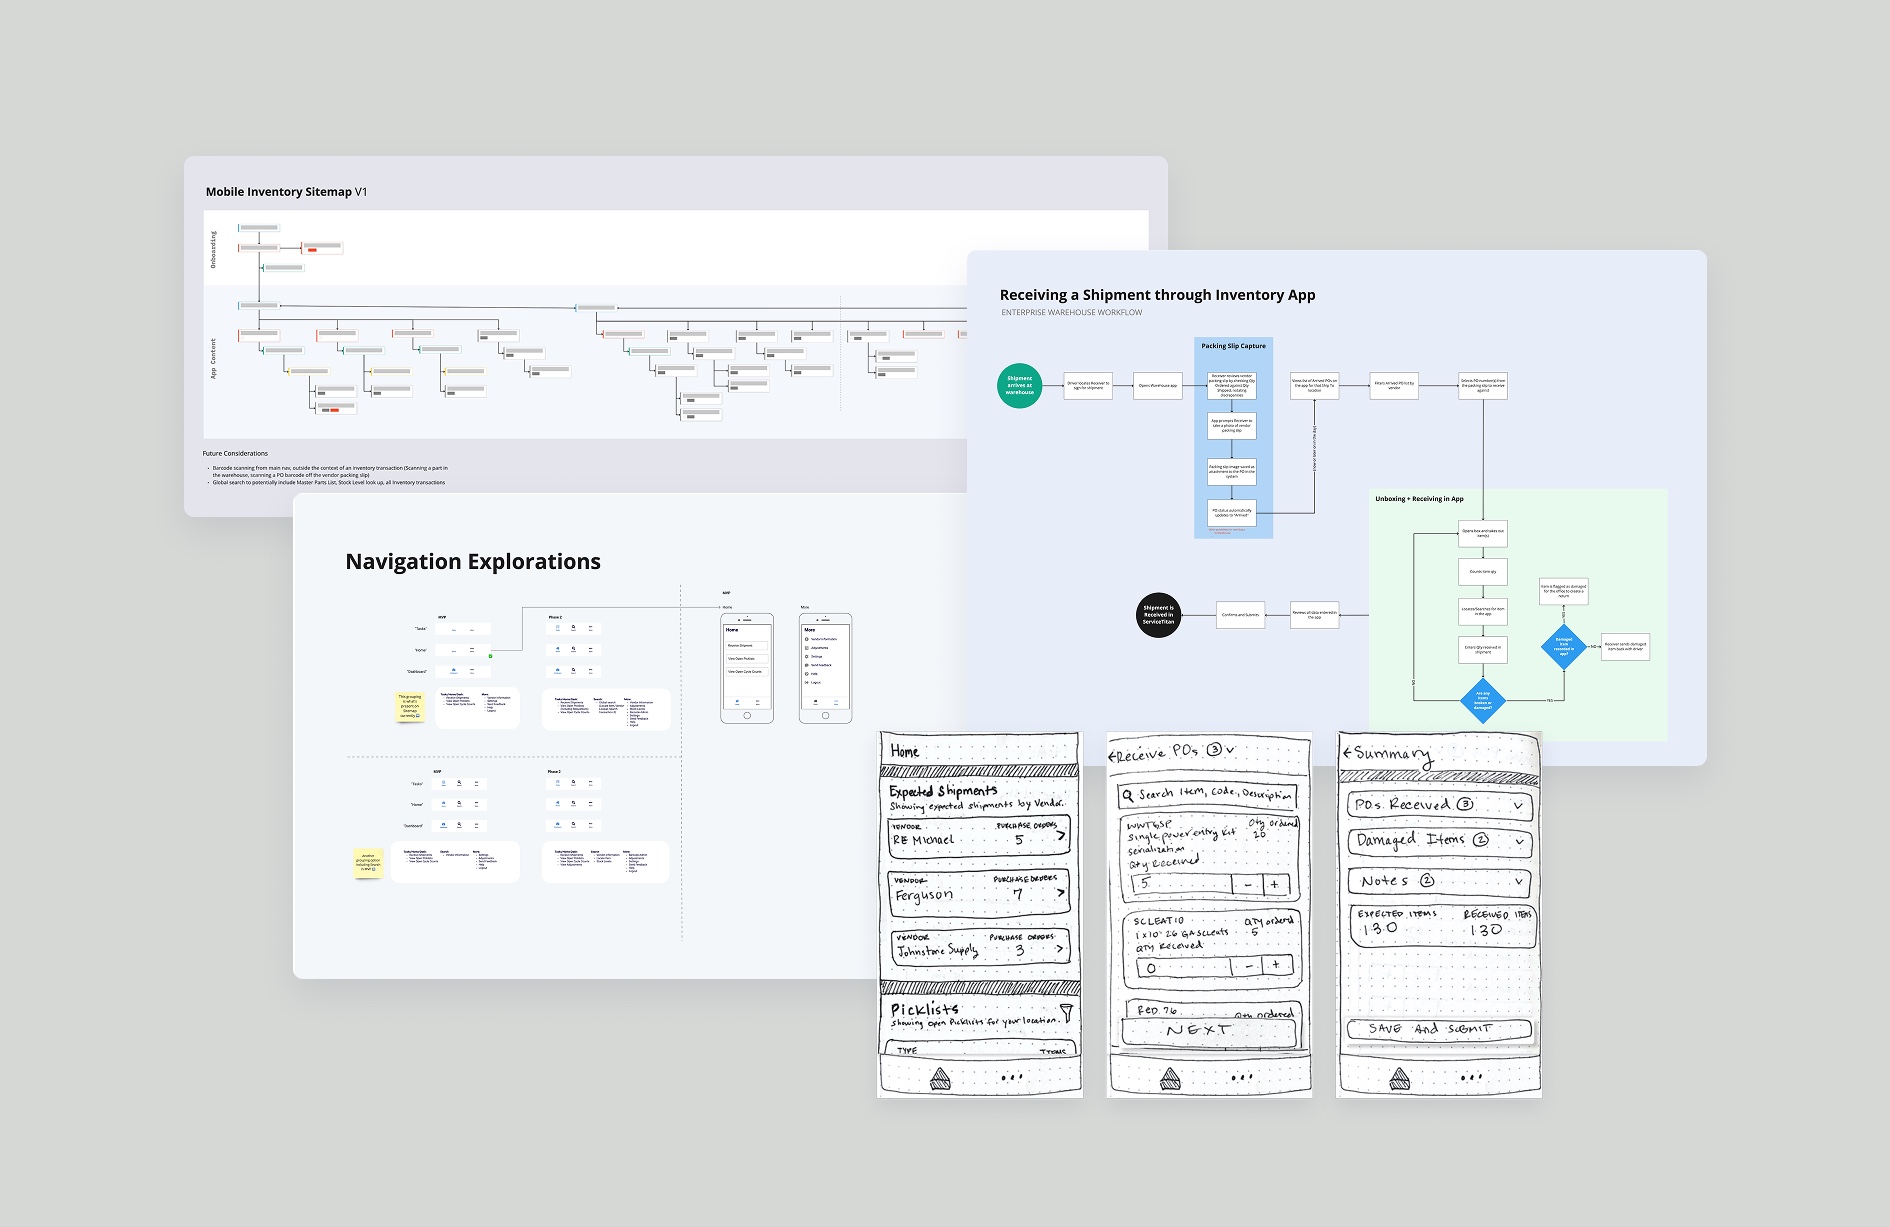Click the 'Damaged item recorded in app?' diamond
This screenshot has height=1227, width=1890.
pos(1564,647)
